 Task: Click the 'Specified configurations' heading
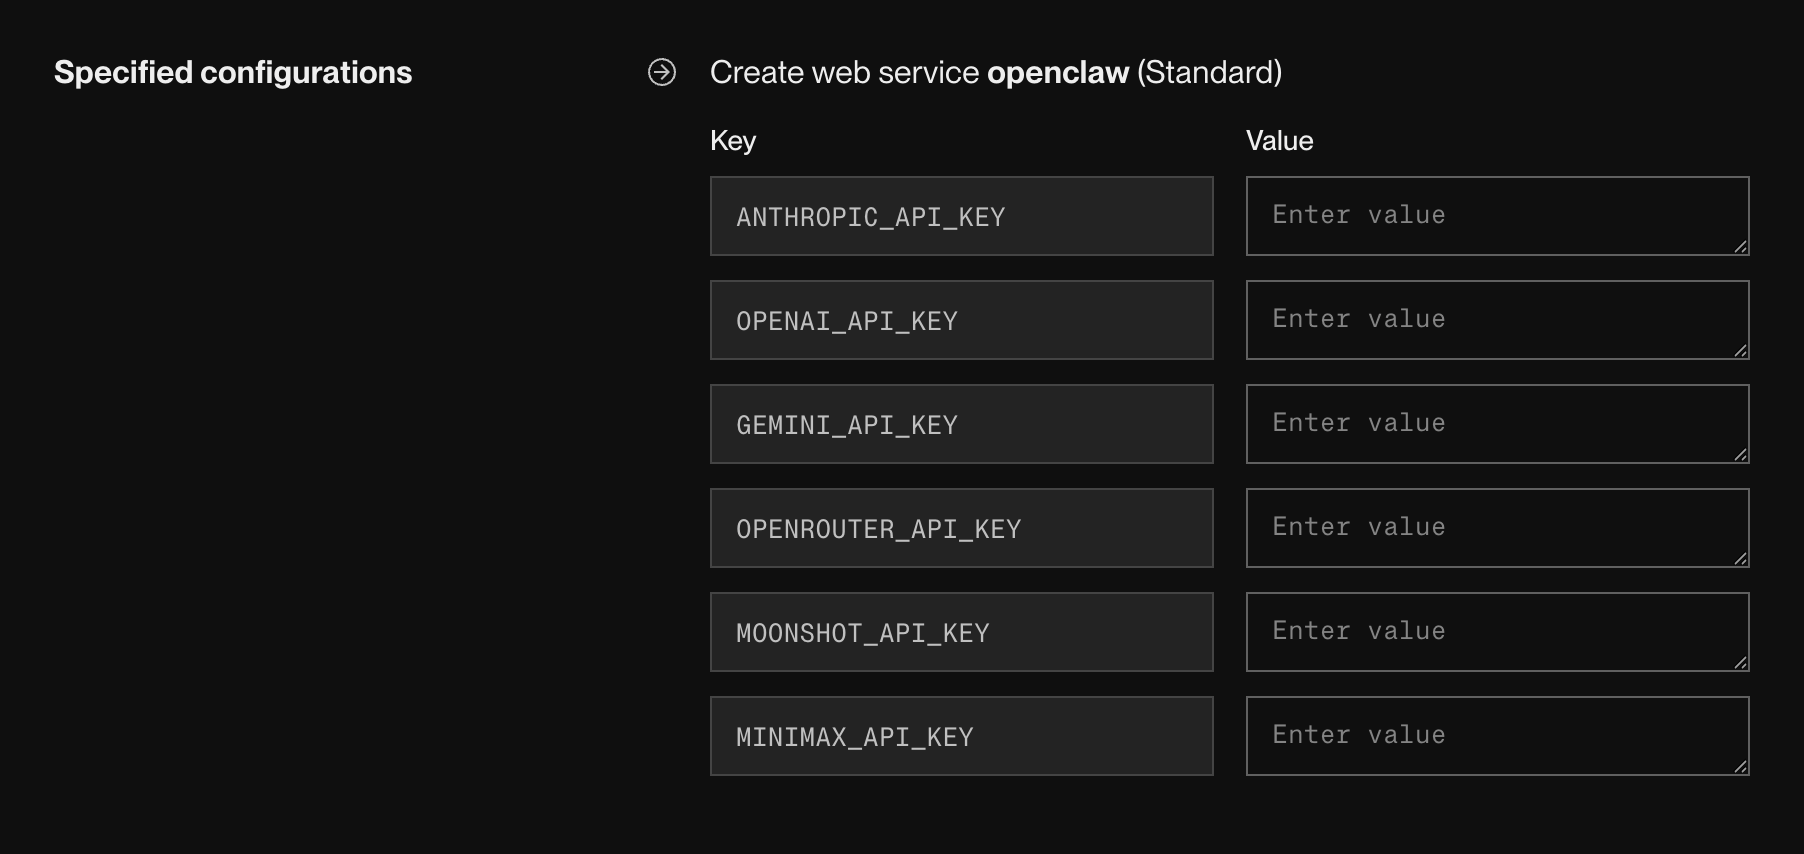point(233,73)
